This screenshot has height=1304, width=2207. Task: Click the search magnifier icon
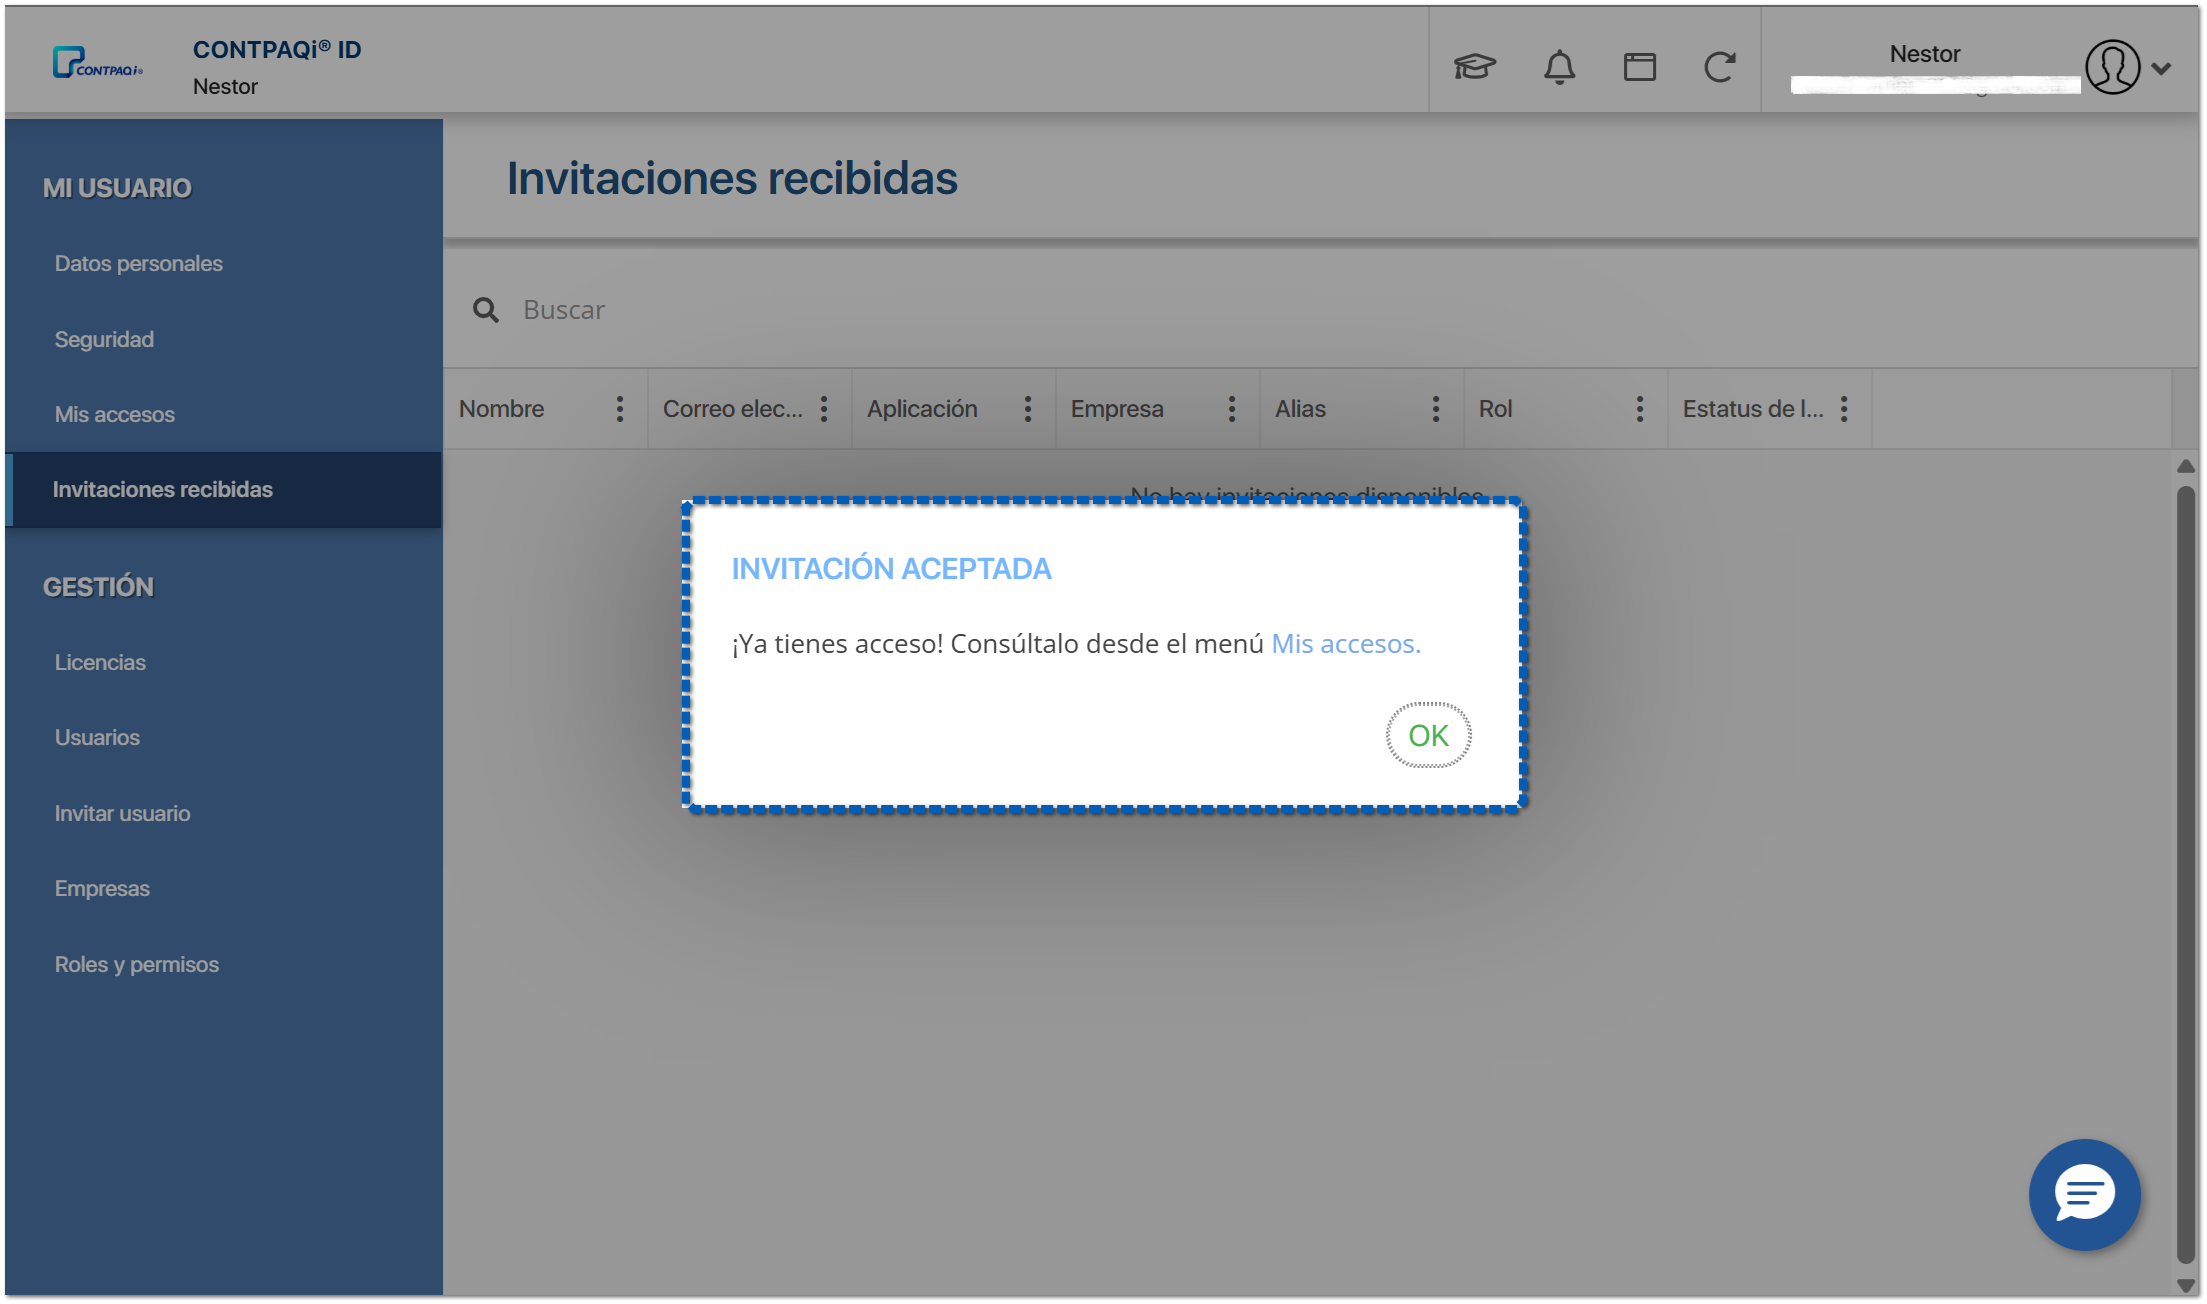(486, 310)
